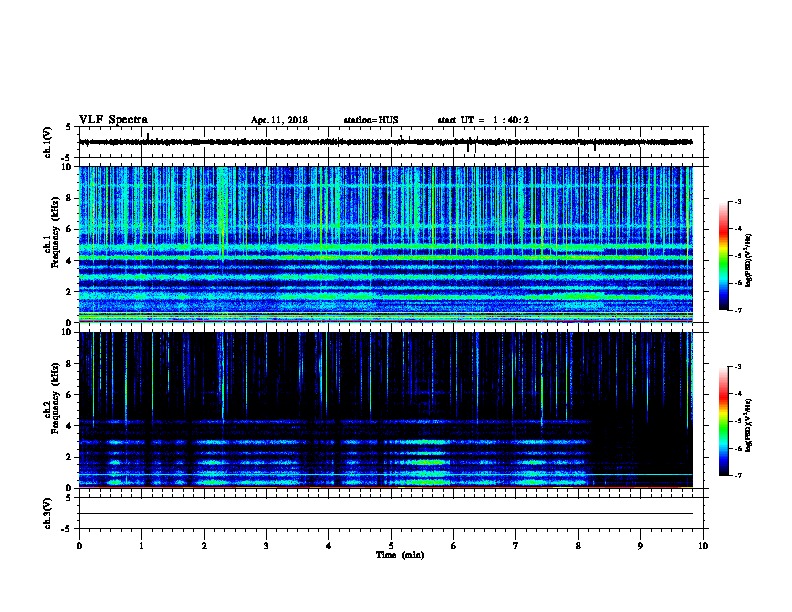This screenshot has width=792, height=612.
Task: Click the "7" minute tick on the time axis
Action: [x=516, y=546]
